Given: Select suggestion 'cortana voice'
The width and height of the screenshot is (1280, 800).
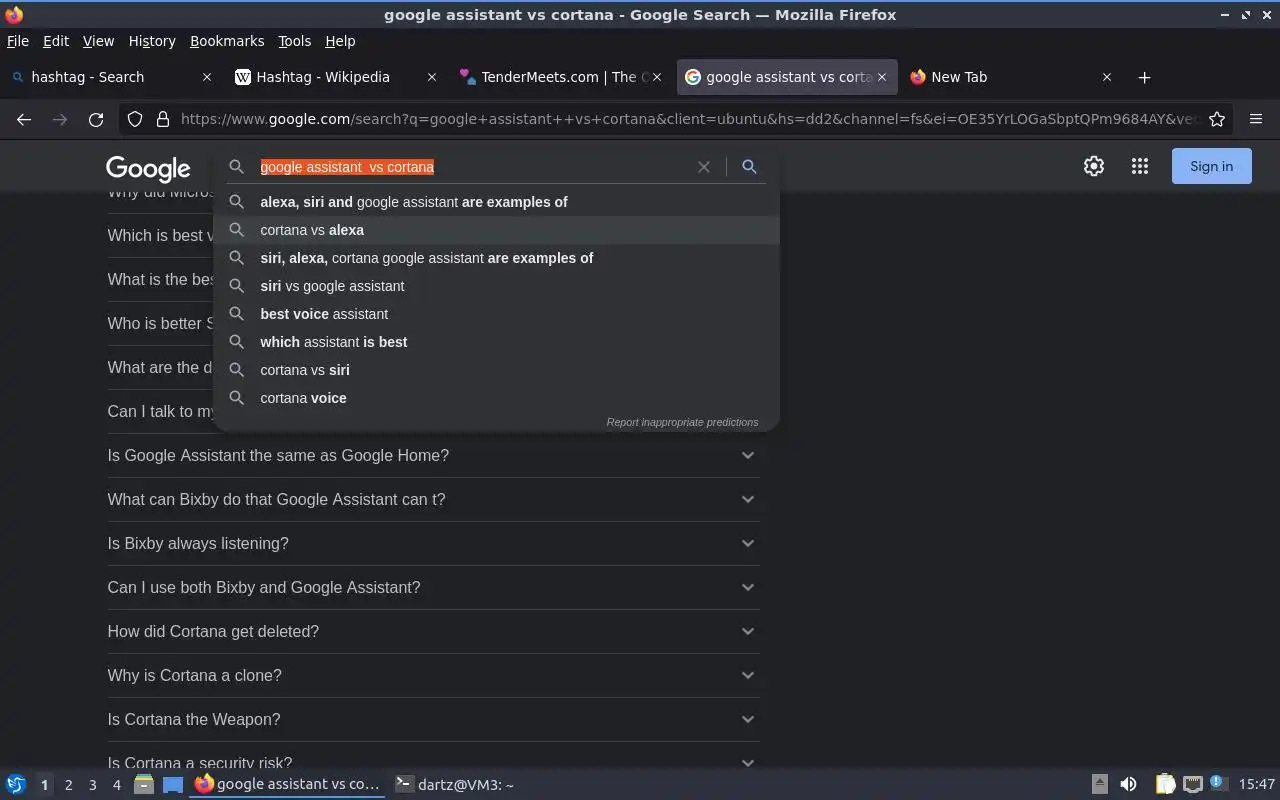Looking at the screenshot, I should click(x=497, y=398).
